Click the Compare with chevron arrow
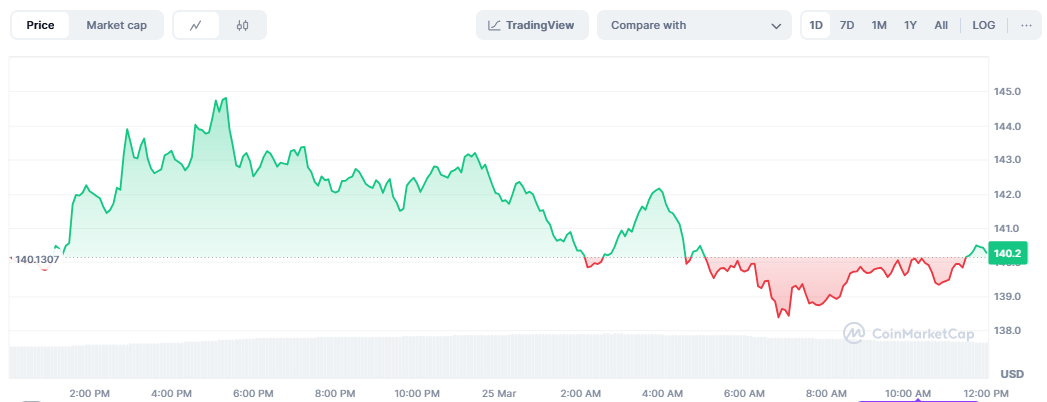The image size is (1047, 402). tap(776, 26)
